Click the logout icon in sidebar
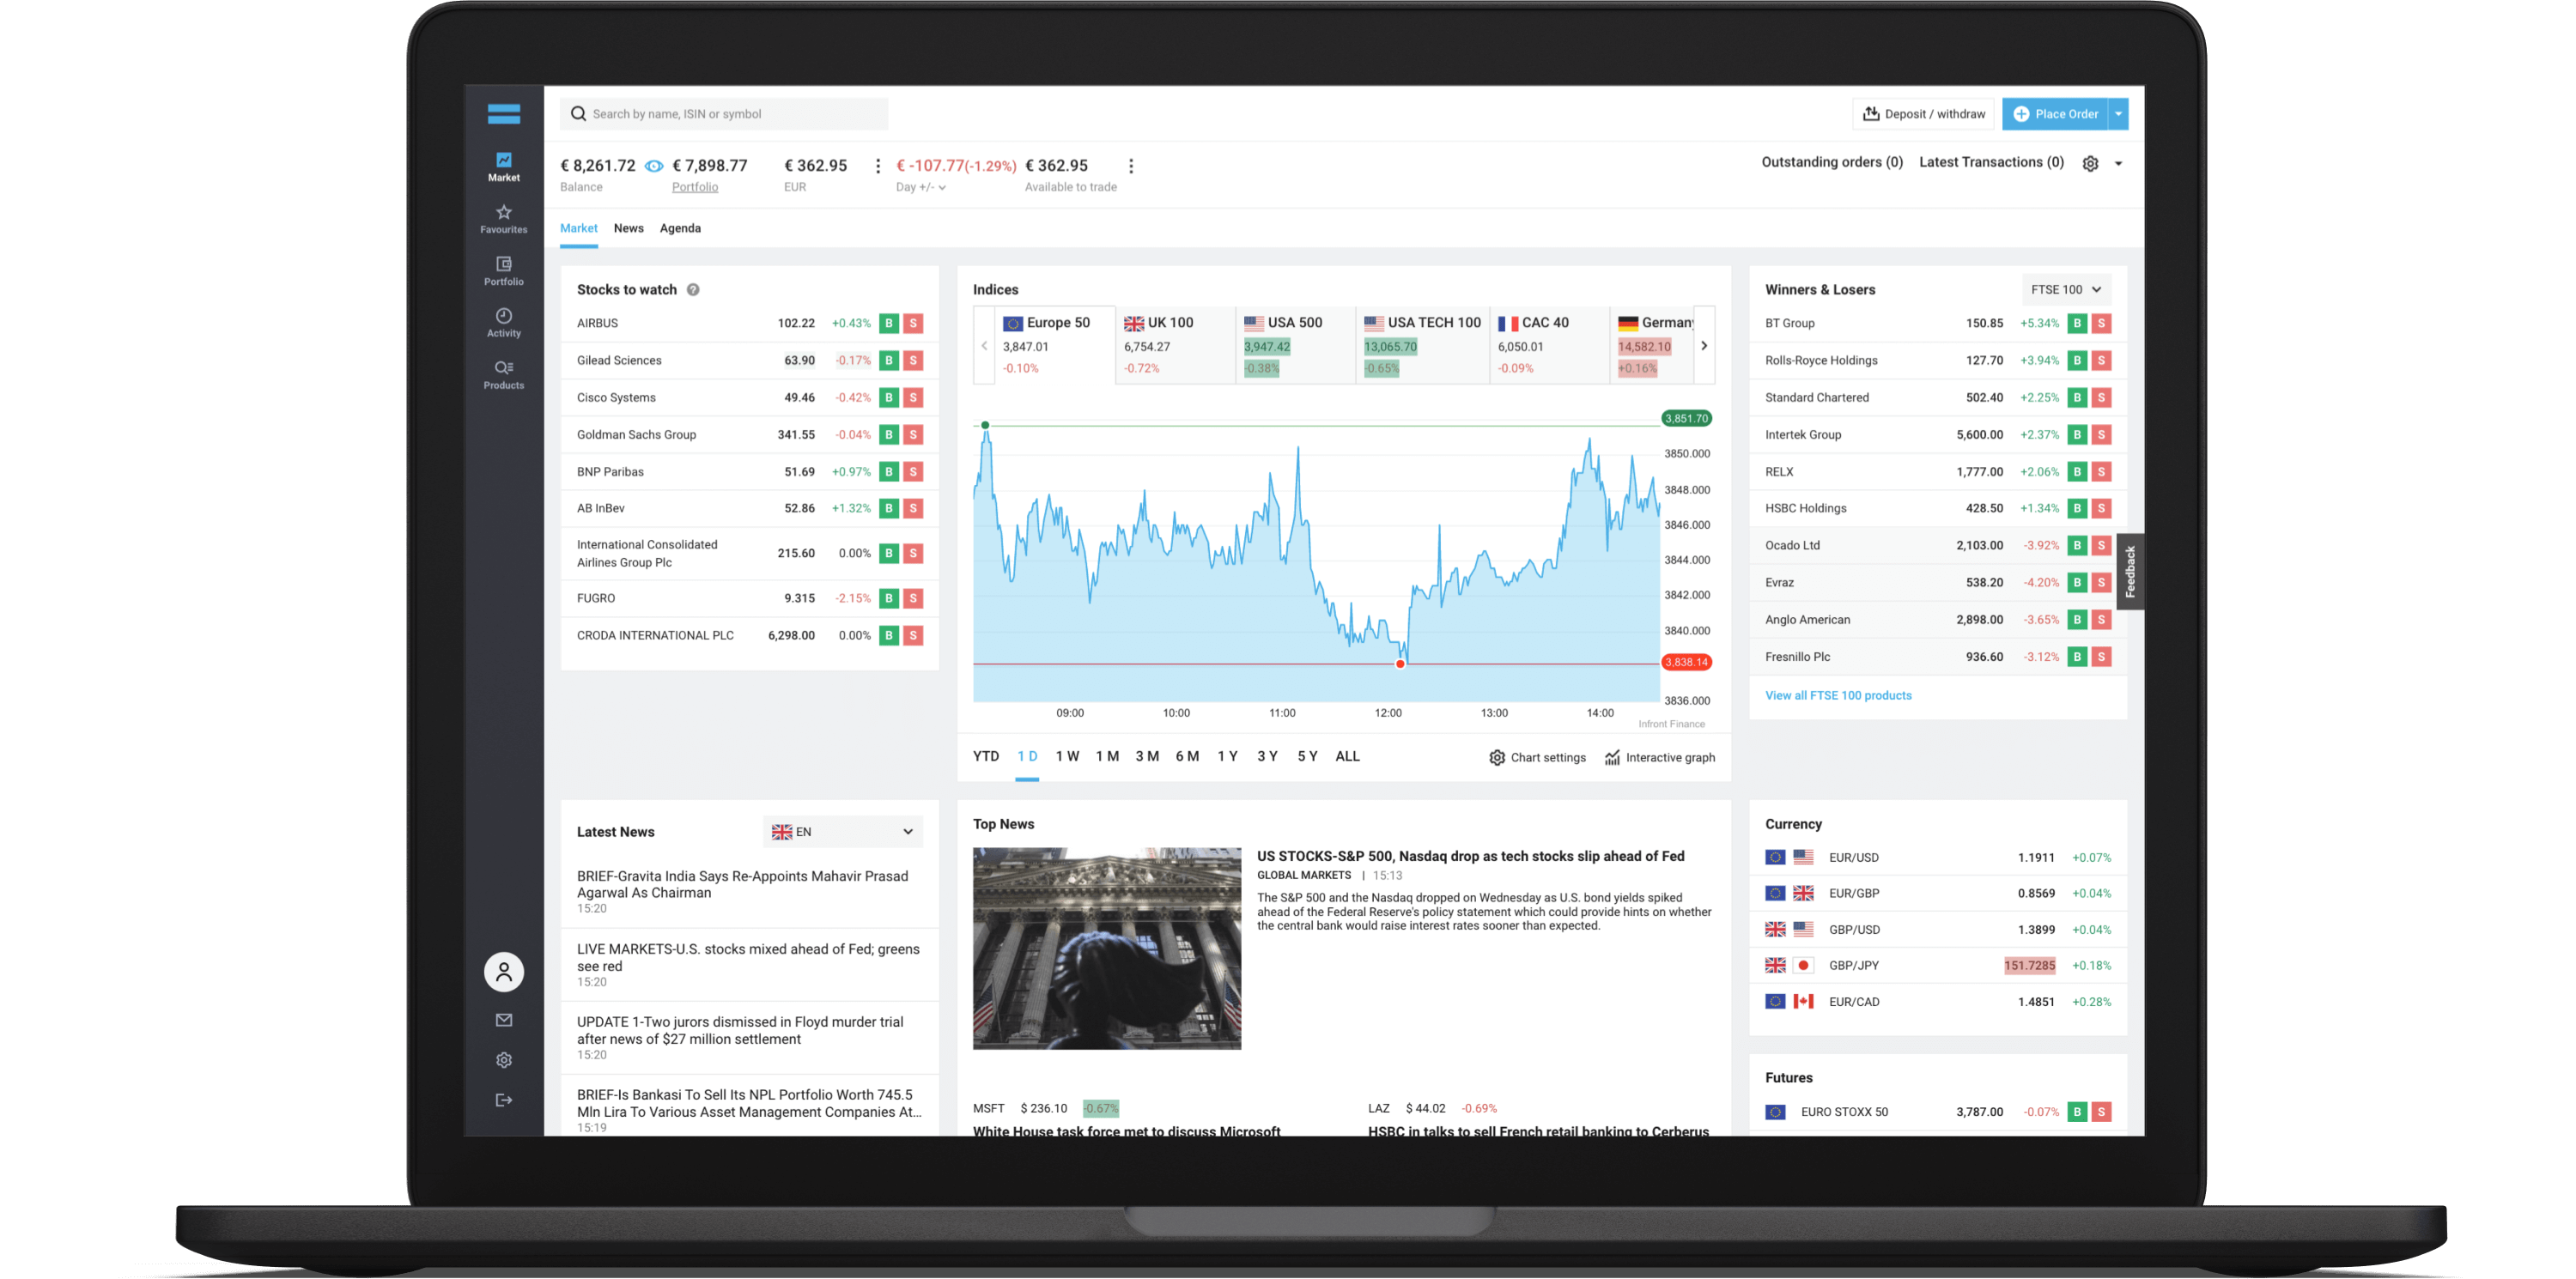The height and width of the screenshot is (1279, 2576). (503, 1100)
